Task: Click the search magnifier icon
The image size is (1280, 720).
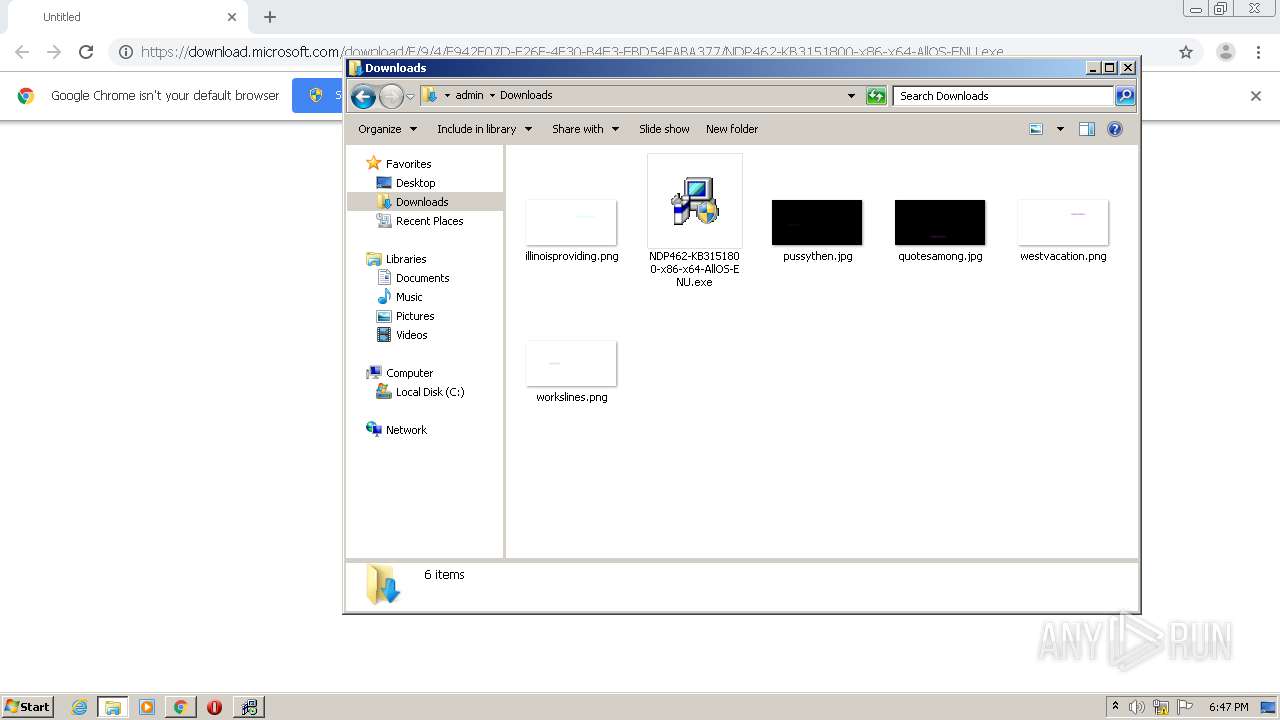Action: [1125, 96]
